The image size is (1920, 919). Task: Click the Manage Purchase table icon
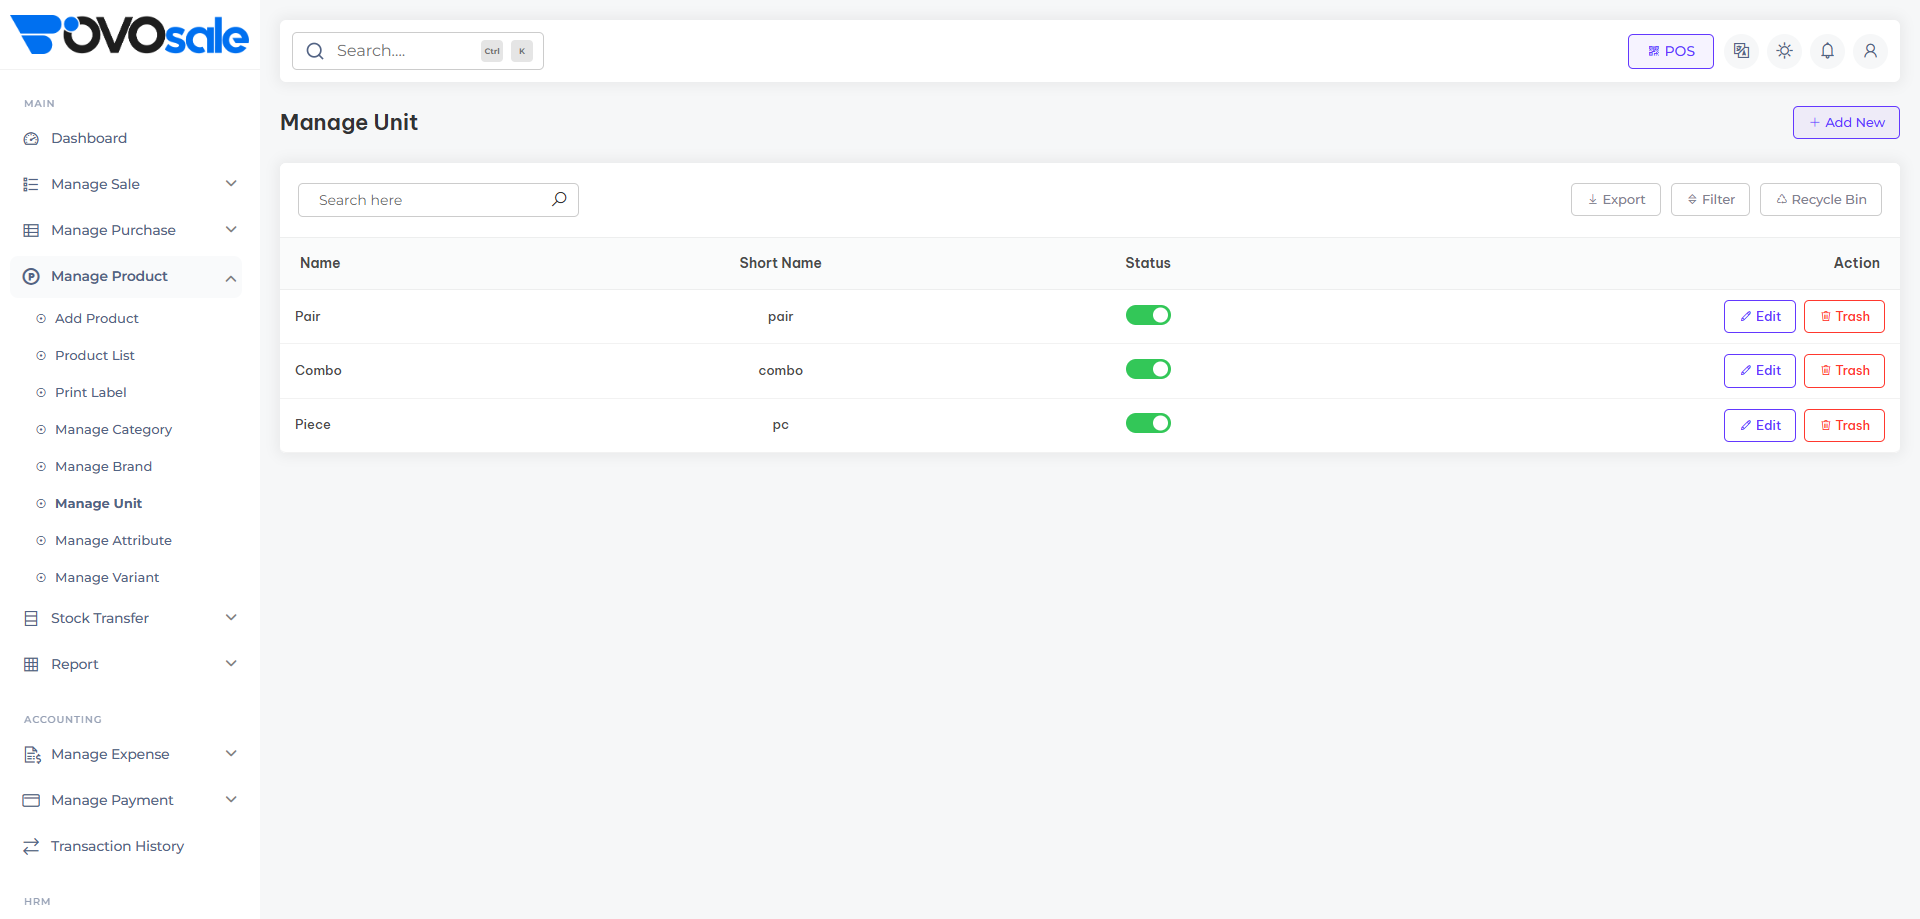(31, 231)
